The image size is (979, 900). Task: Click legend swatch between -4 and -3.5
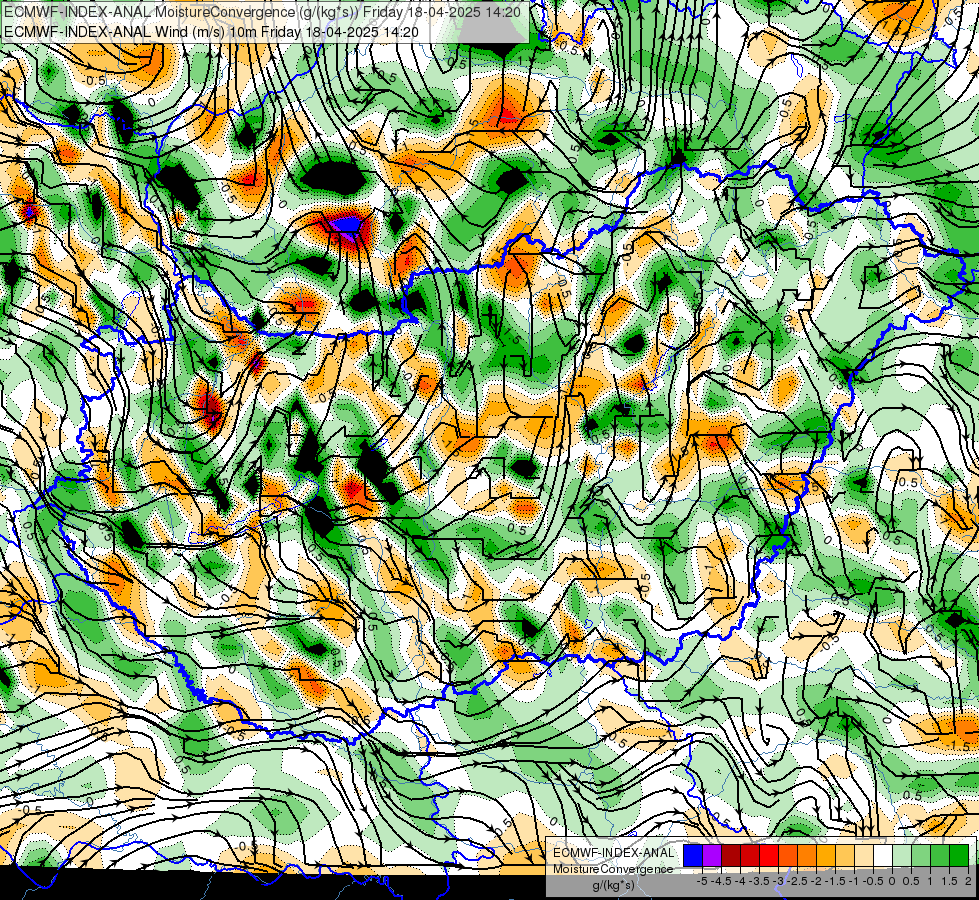point(750,855)
